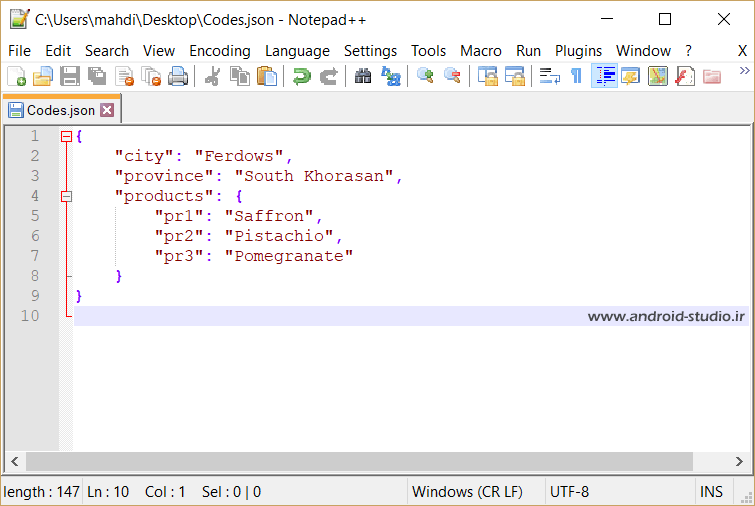
Task: Click horizontal scrollbar right arrow
Action: pyautogui.click(x=739, y=461)
